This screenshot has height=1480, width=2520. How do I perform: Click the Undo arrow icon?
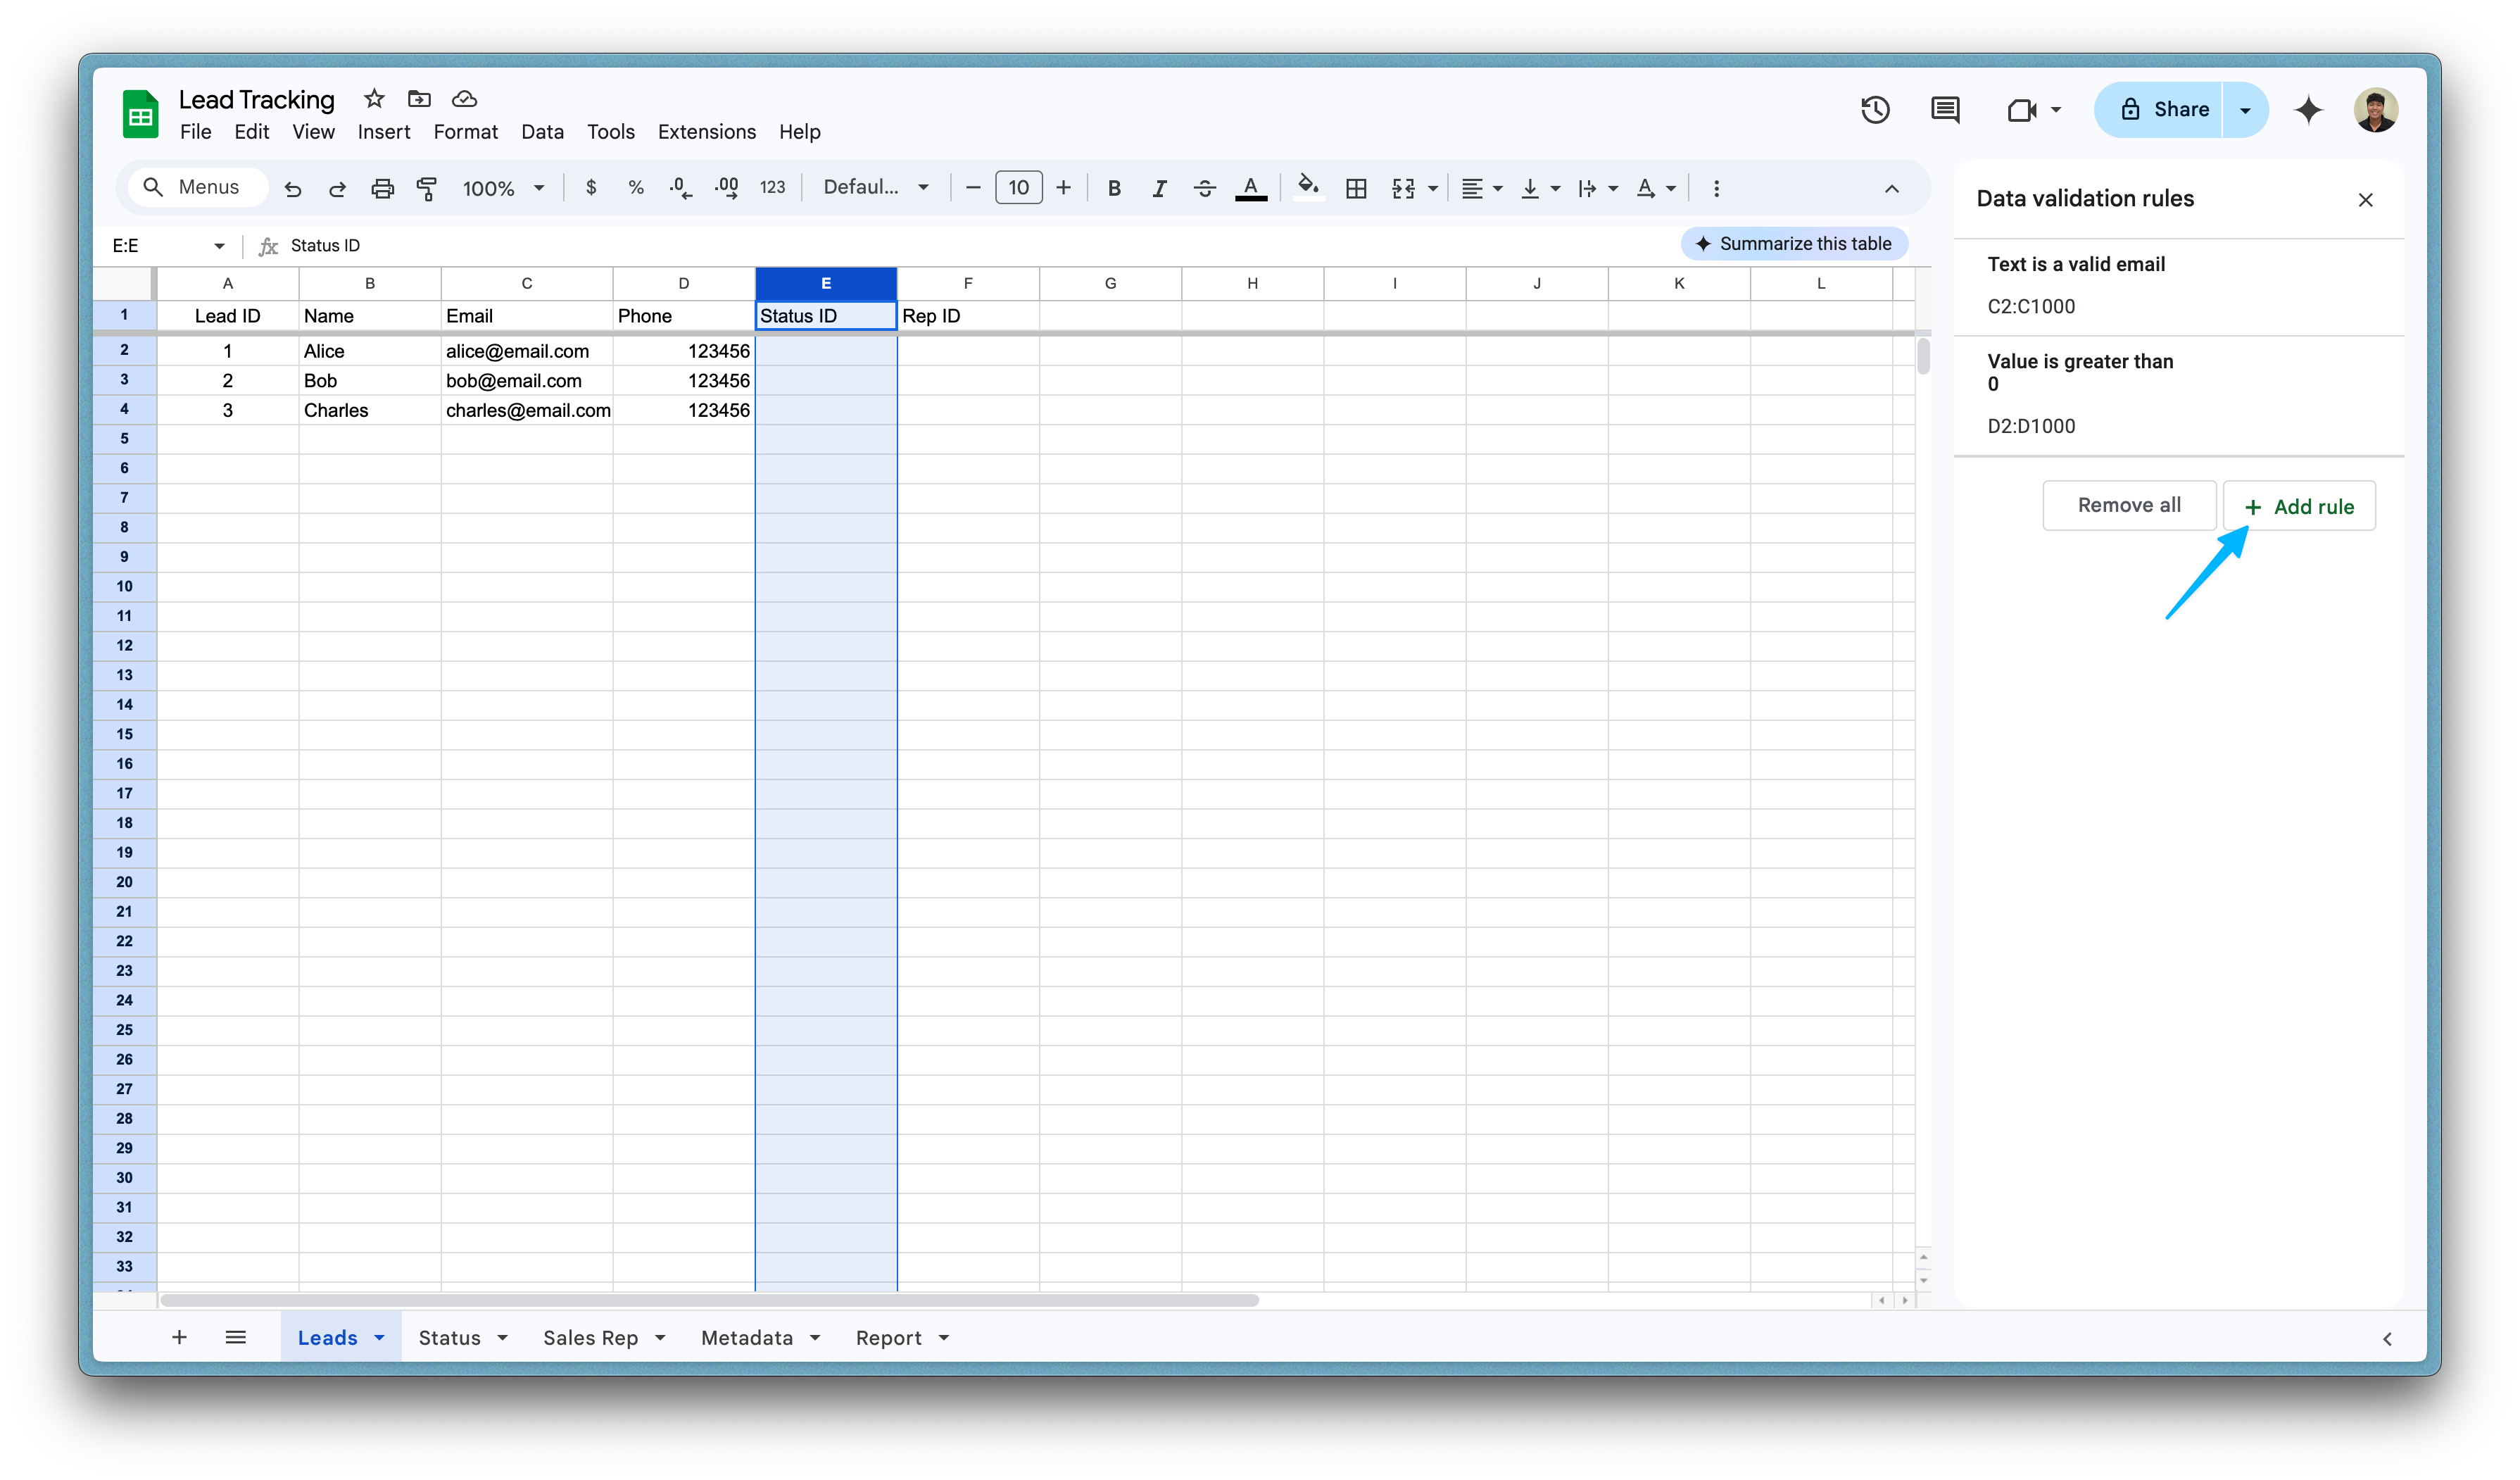pyautogui.click(x=292, y=188)
